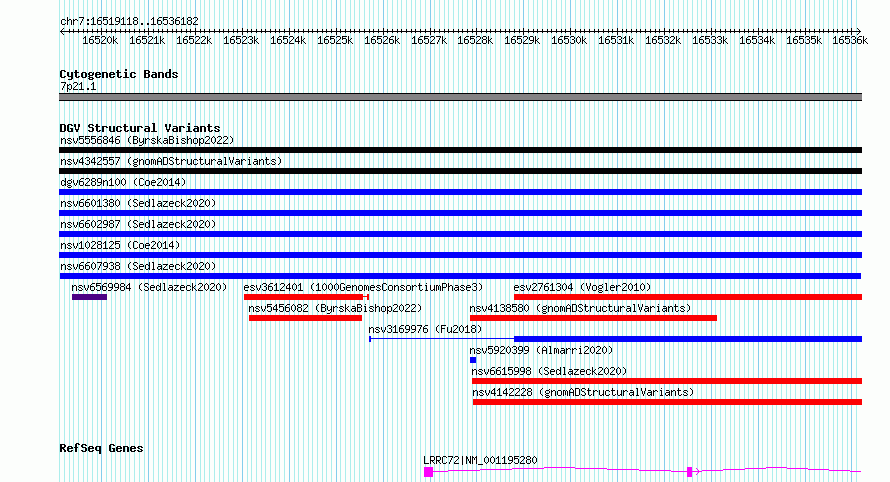The width and height of the screenshot is (890, 482).
Task: Select the nsv6615998 red bar
Action: coord(667,381)
